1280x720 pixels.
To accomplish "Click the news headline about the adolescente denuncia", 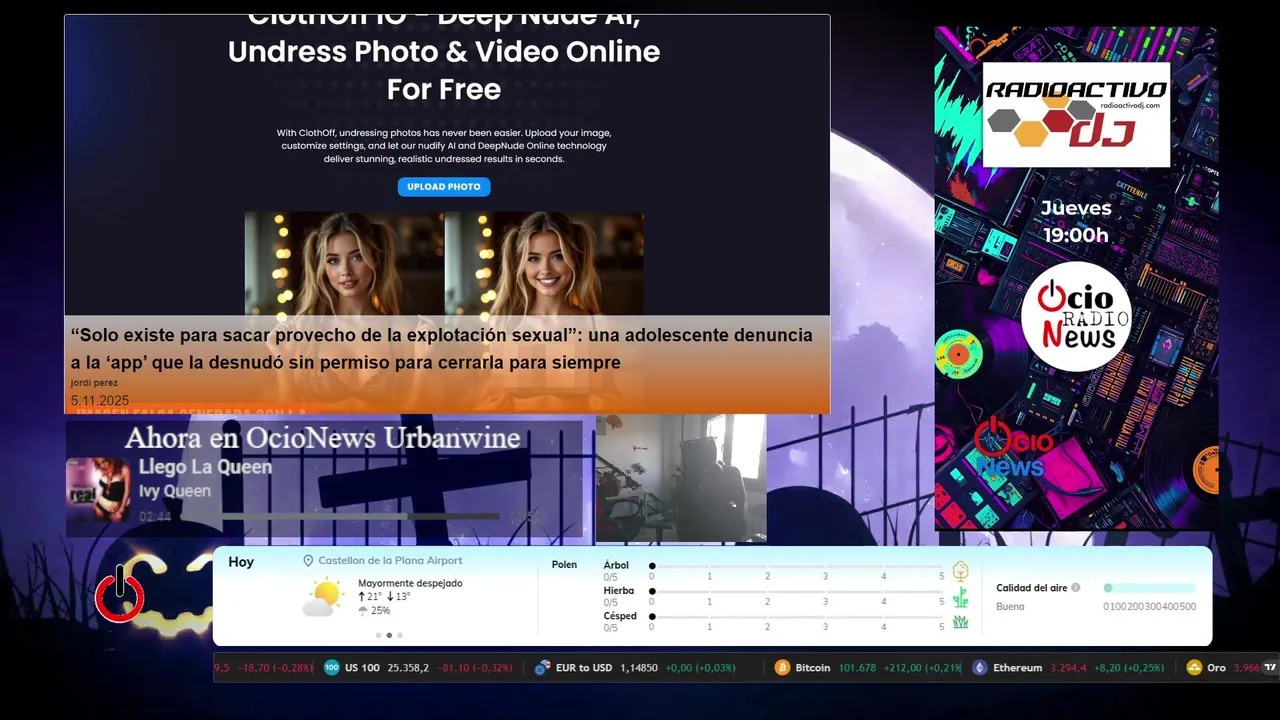I will pyautogui.click(x=441, y=349).
